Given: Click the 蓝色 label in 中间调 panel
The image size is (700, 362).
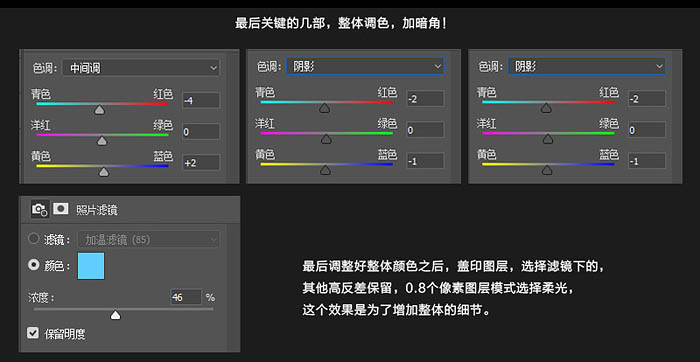Looking at the screenshot, I should [x=163, y=156].
